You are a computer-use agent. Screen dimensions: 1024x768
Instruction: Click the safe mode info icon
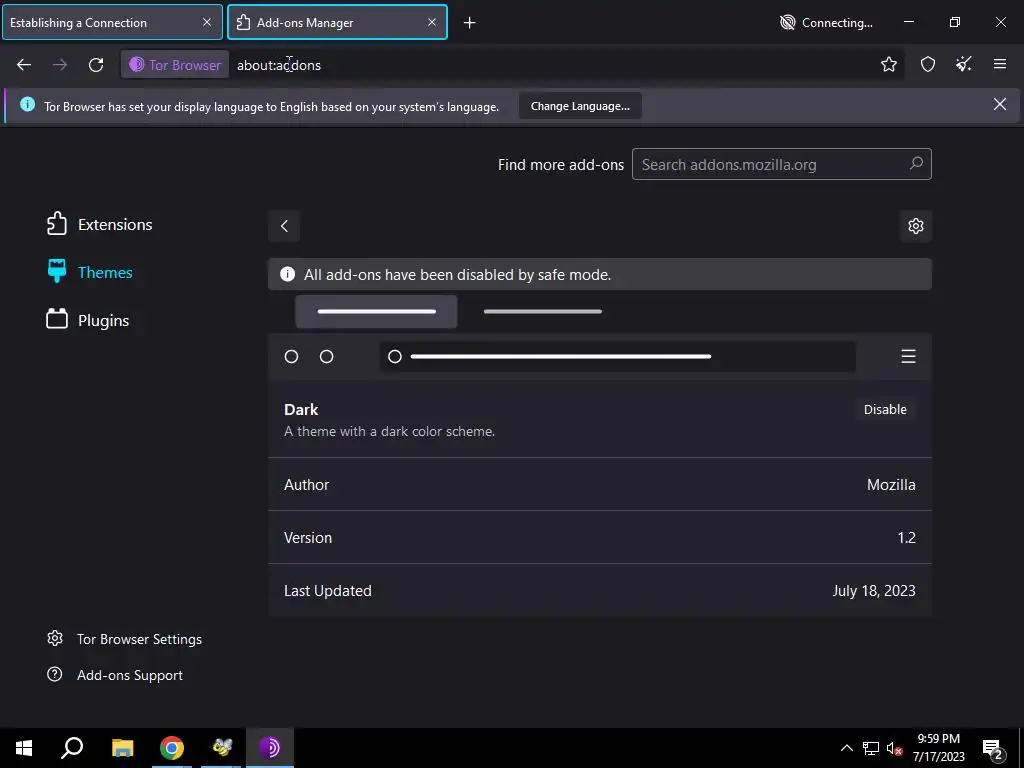[287, 274]
